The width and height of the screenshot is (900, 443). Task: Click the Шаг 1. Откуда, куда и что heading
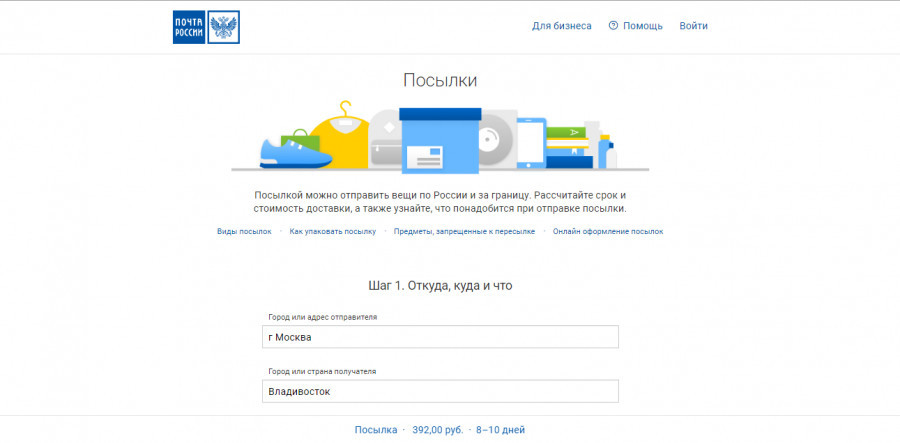point(440,286)
